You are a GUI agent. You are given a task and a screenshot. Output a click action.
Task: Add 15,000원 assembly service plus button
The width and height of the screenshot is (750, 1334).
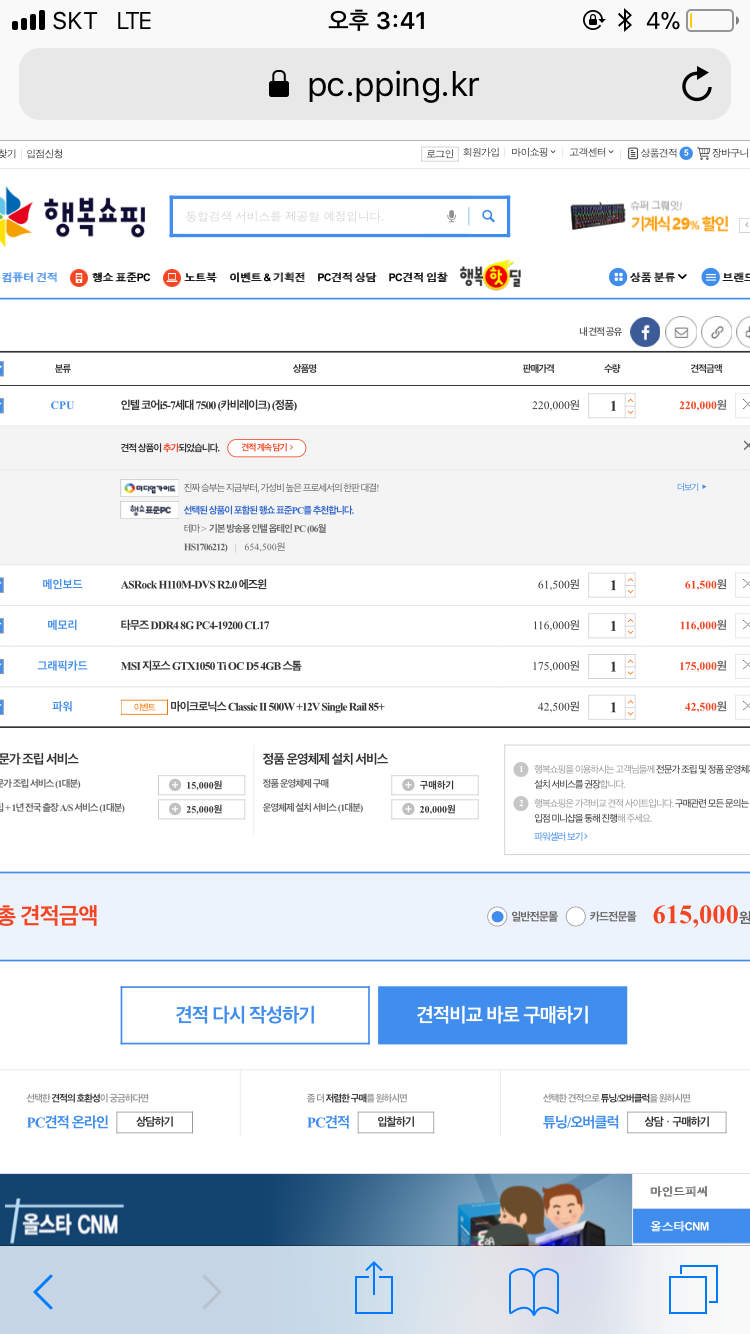[201, 785]
